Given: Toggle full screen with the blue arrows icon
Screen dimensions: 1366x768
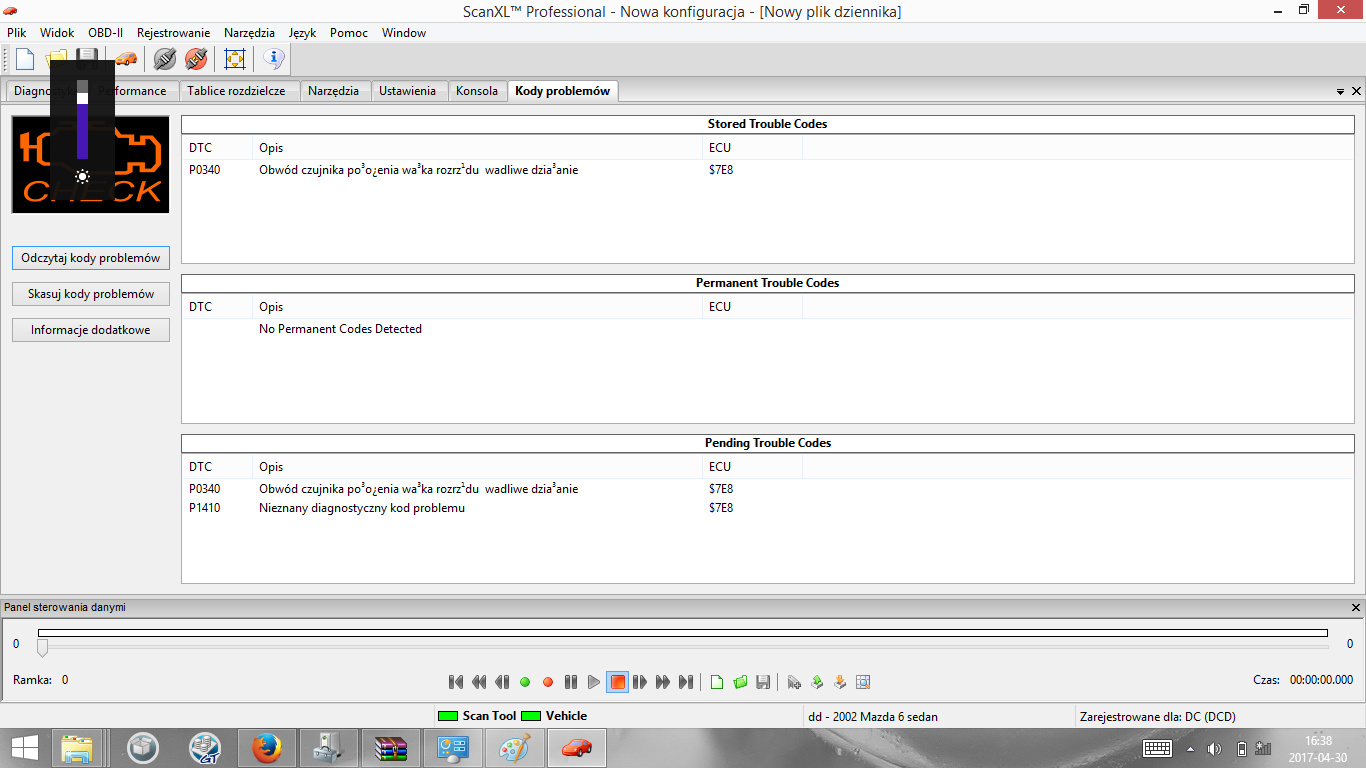Looking at the screenshot, I should pos(235,59).
